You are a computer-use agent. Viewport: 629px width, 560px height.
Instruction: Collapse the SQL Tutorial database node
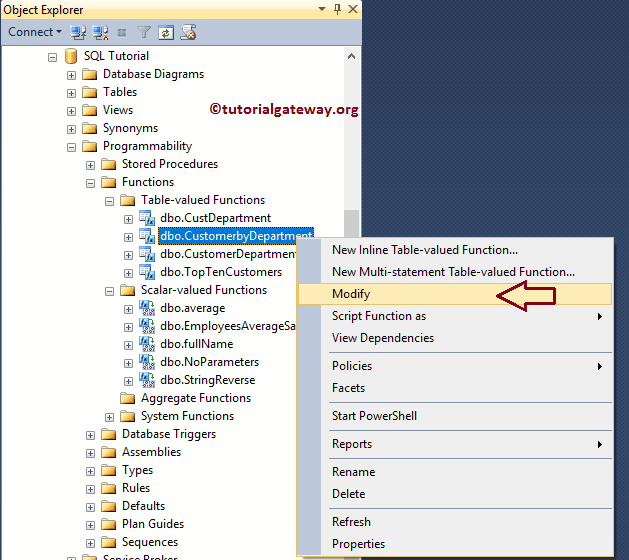[x=52, y=57]
